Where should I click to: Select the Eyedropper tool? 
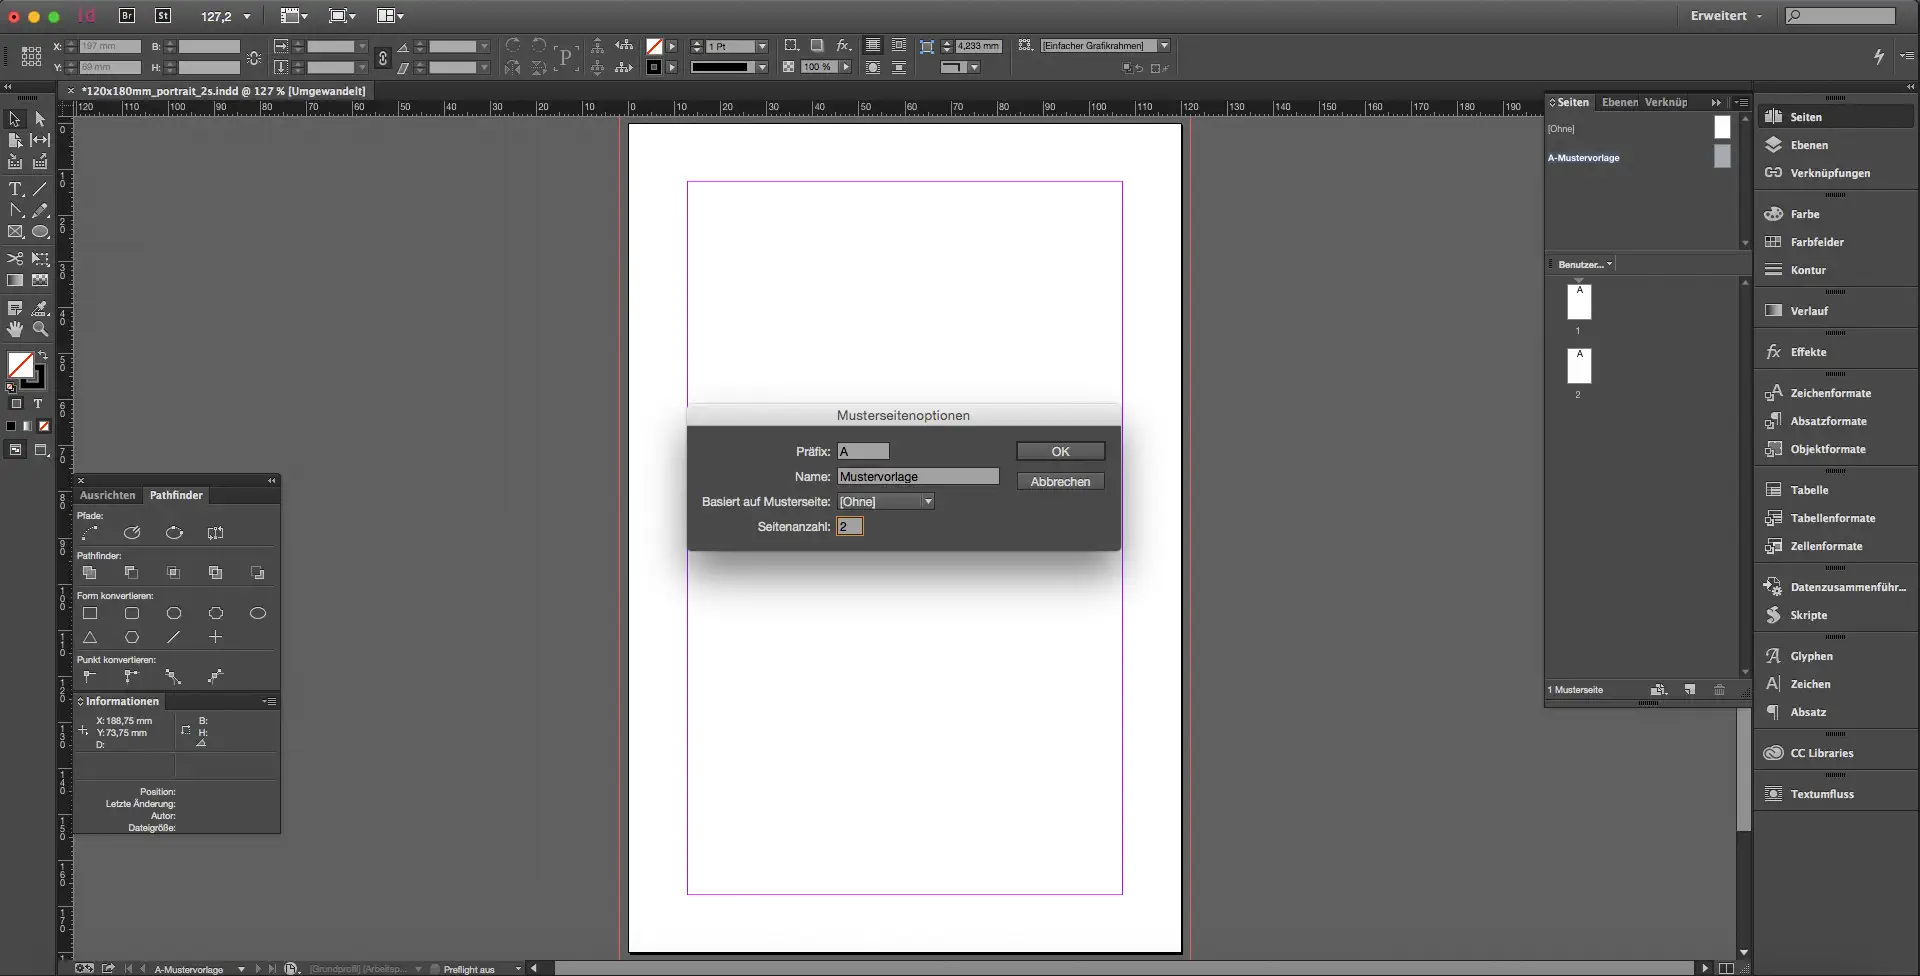coord(40,308)
